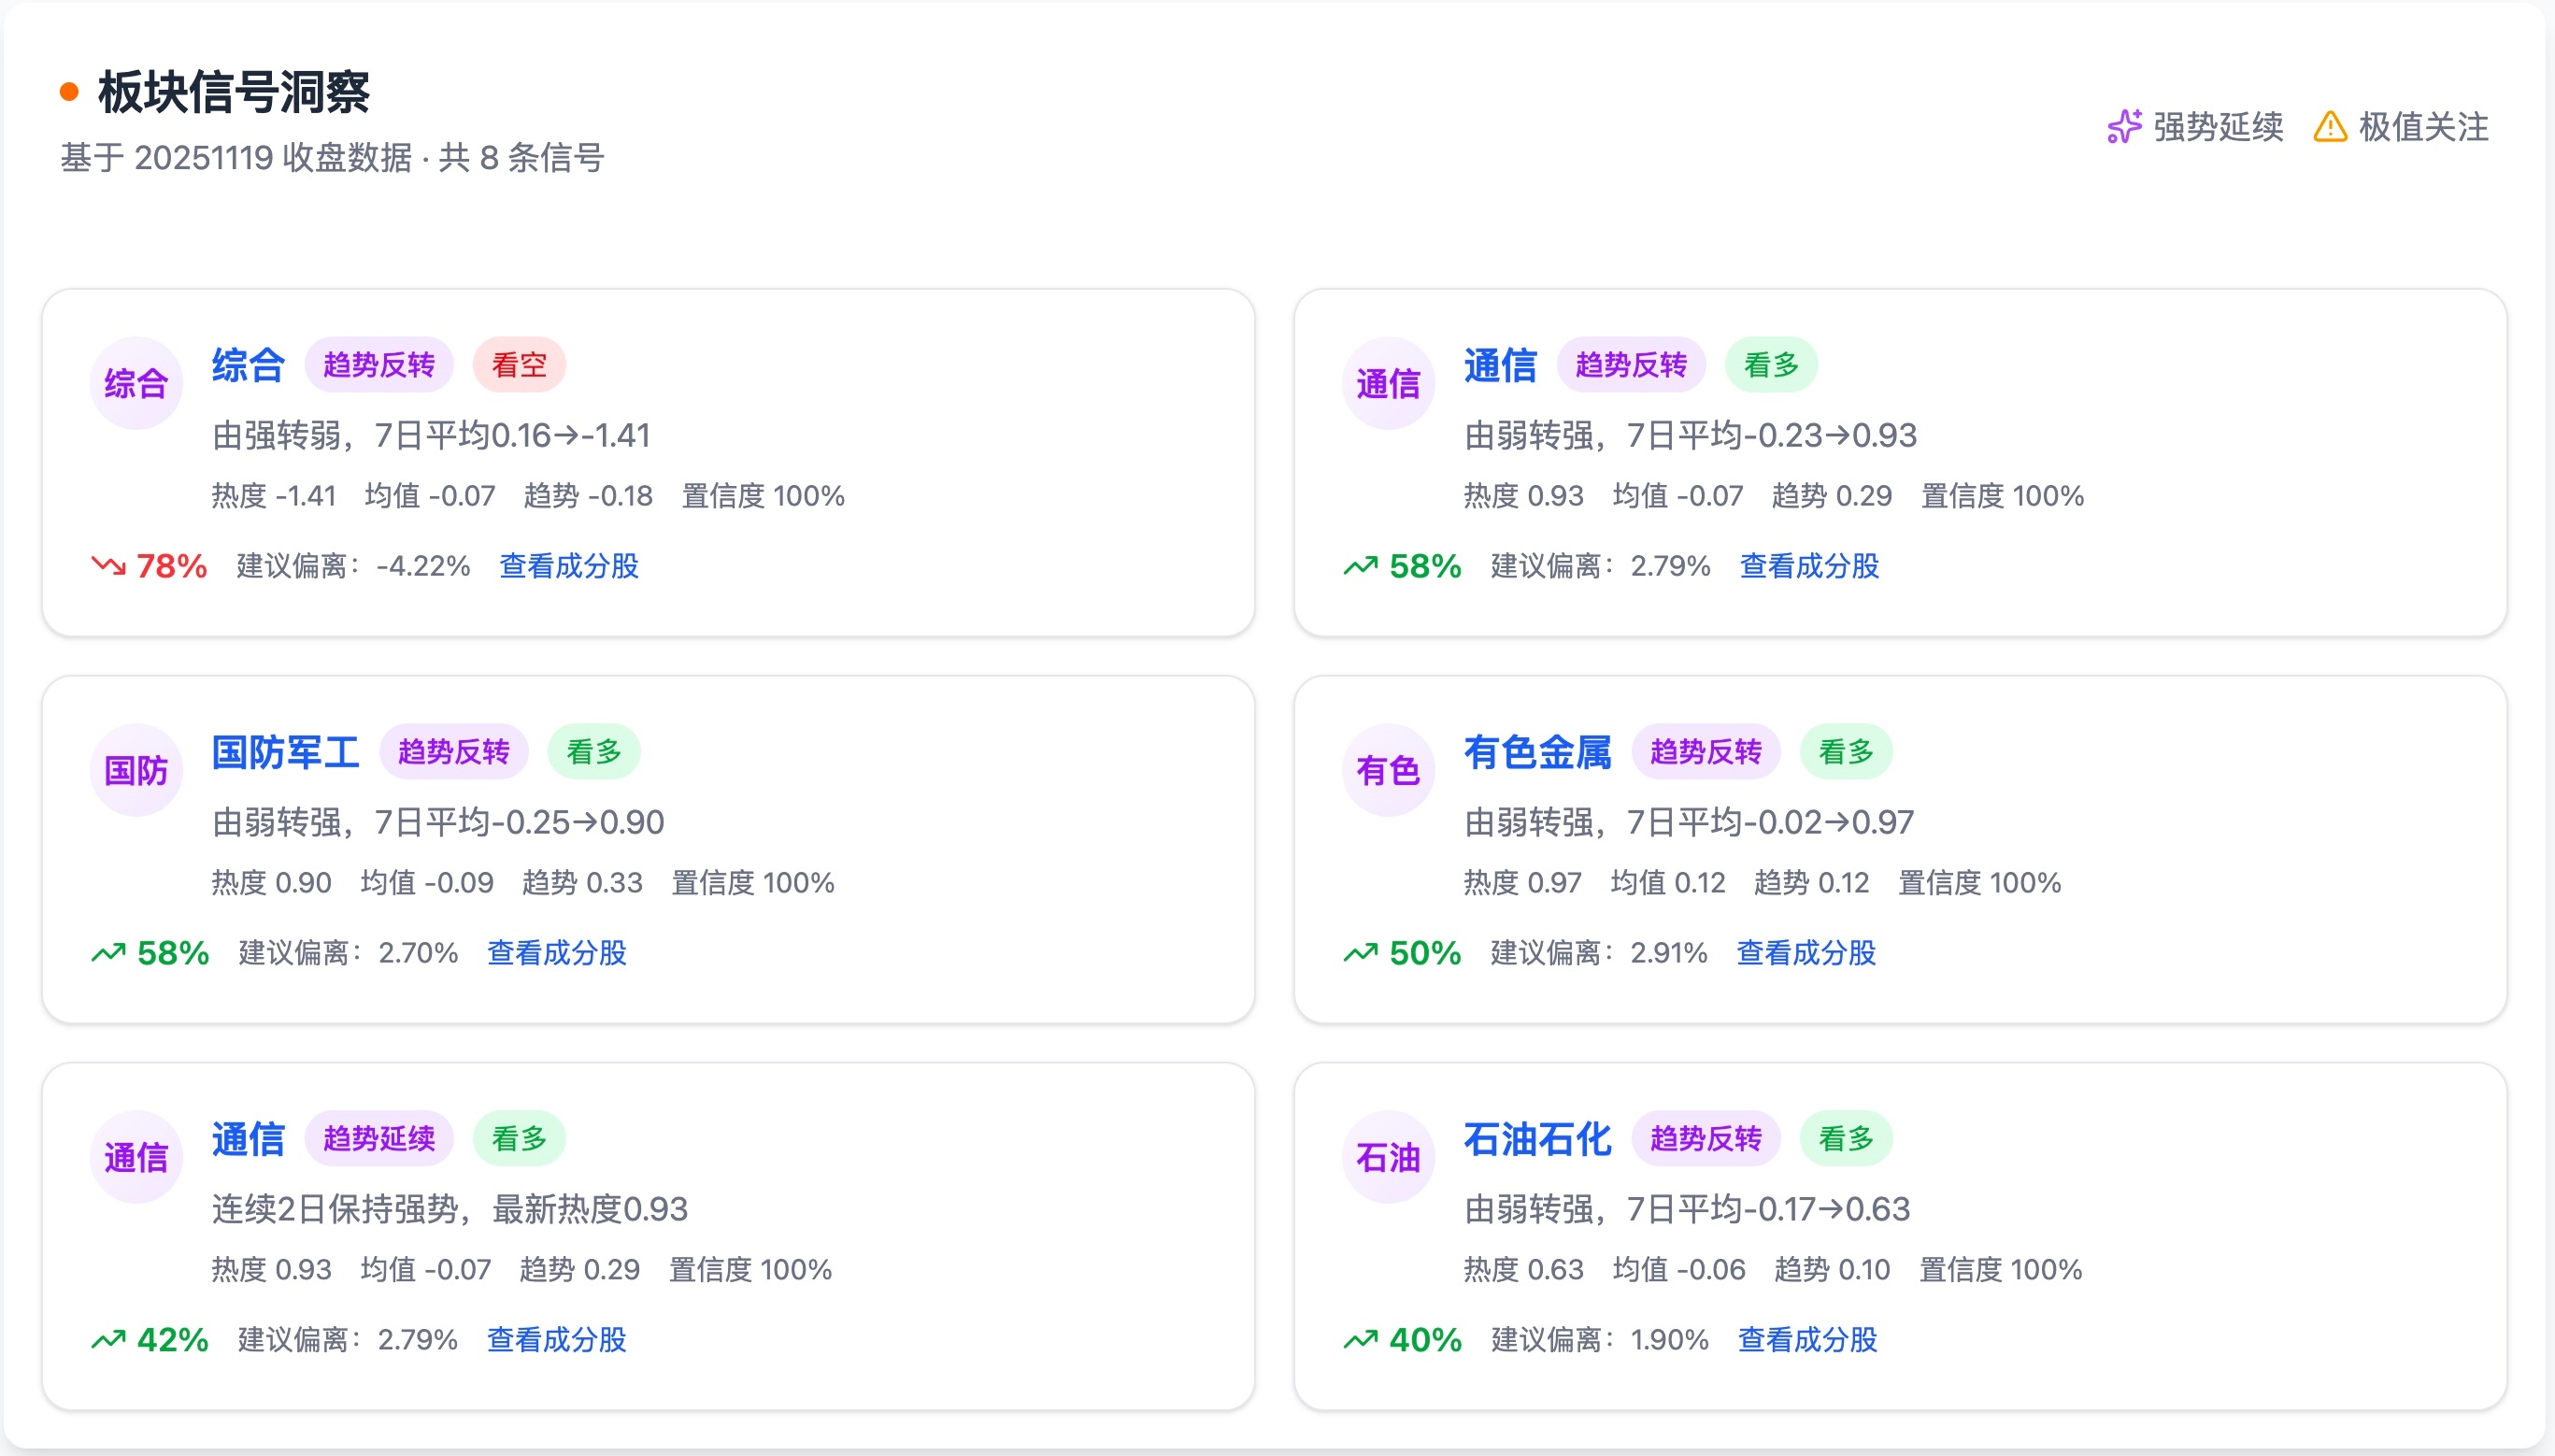
Task: Toggle the 强势延续 filter label
Action: click(2217, 127)
